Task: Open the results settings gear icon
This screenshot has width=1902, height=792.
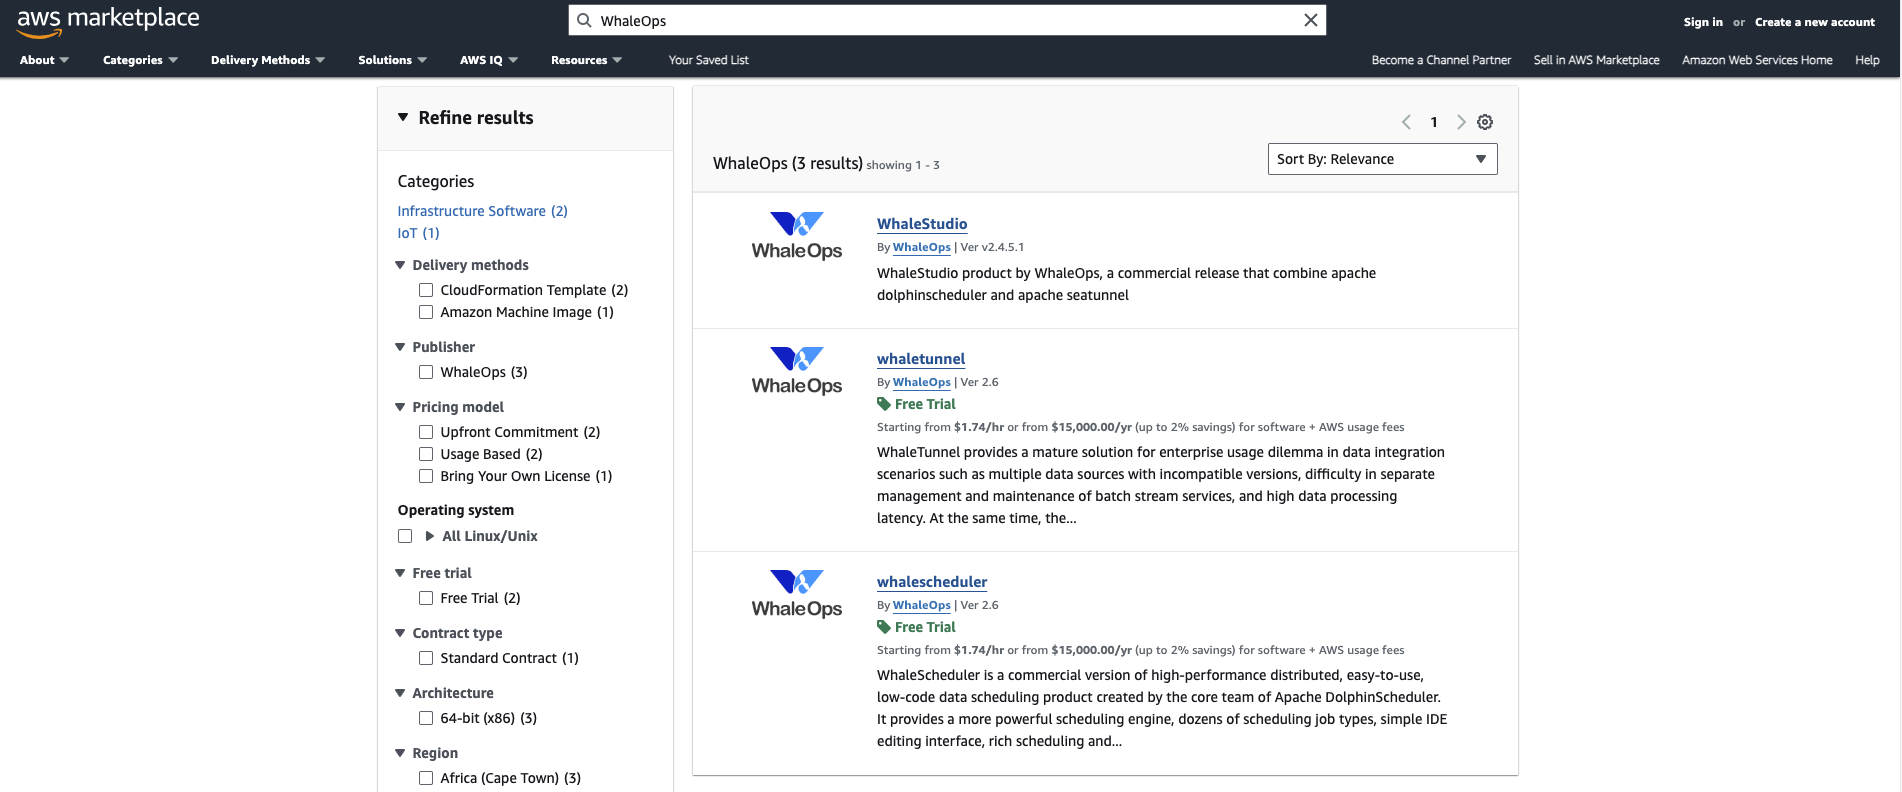Action: pyautogui.click(x=1485, y=122)
